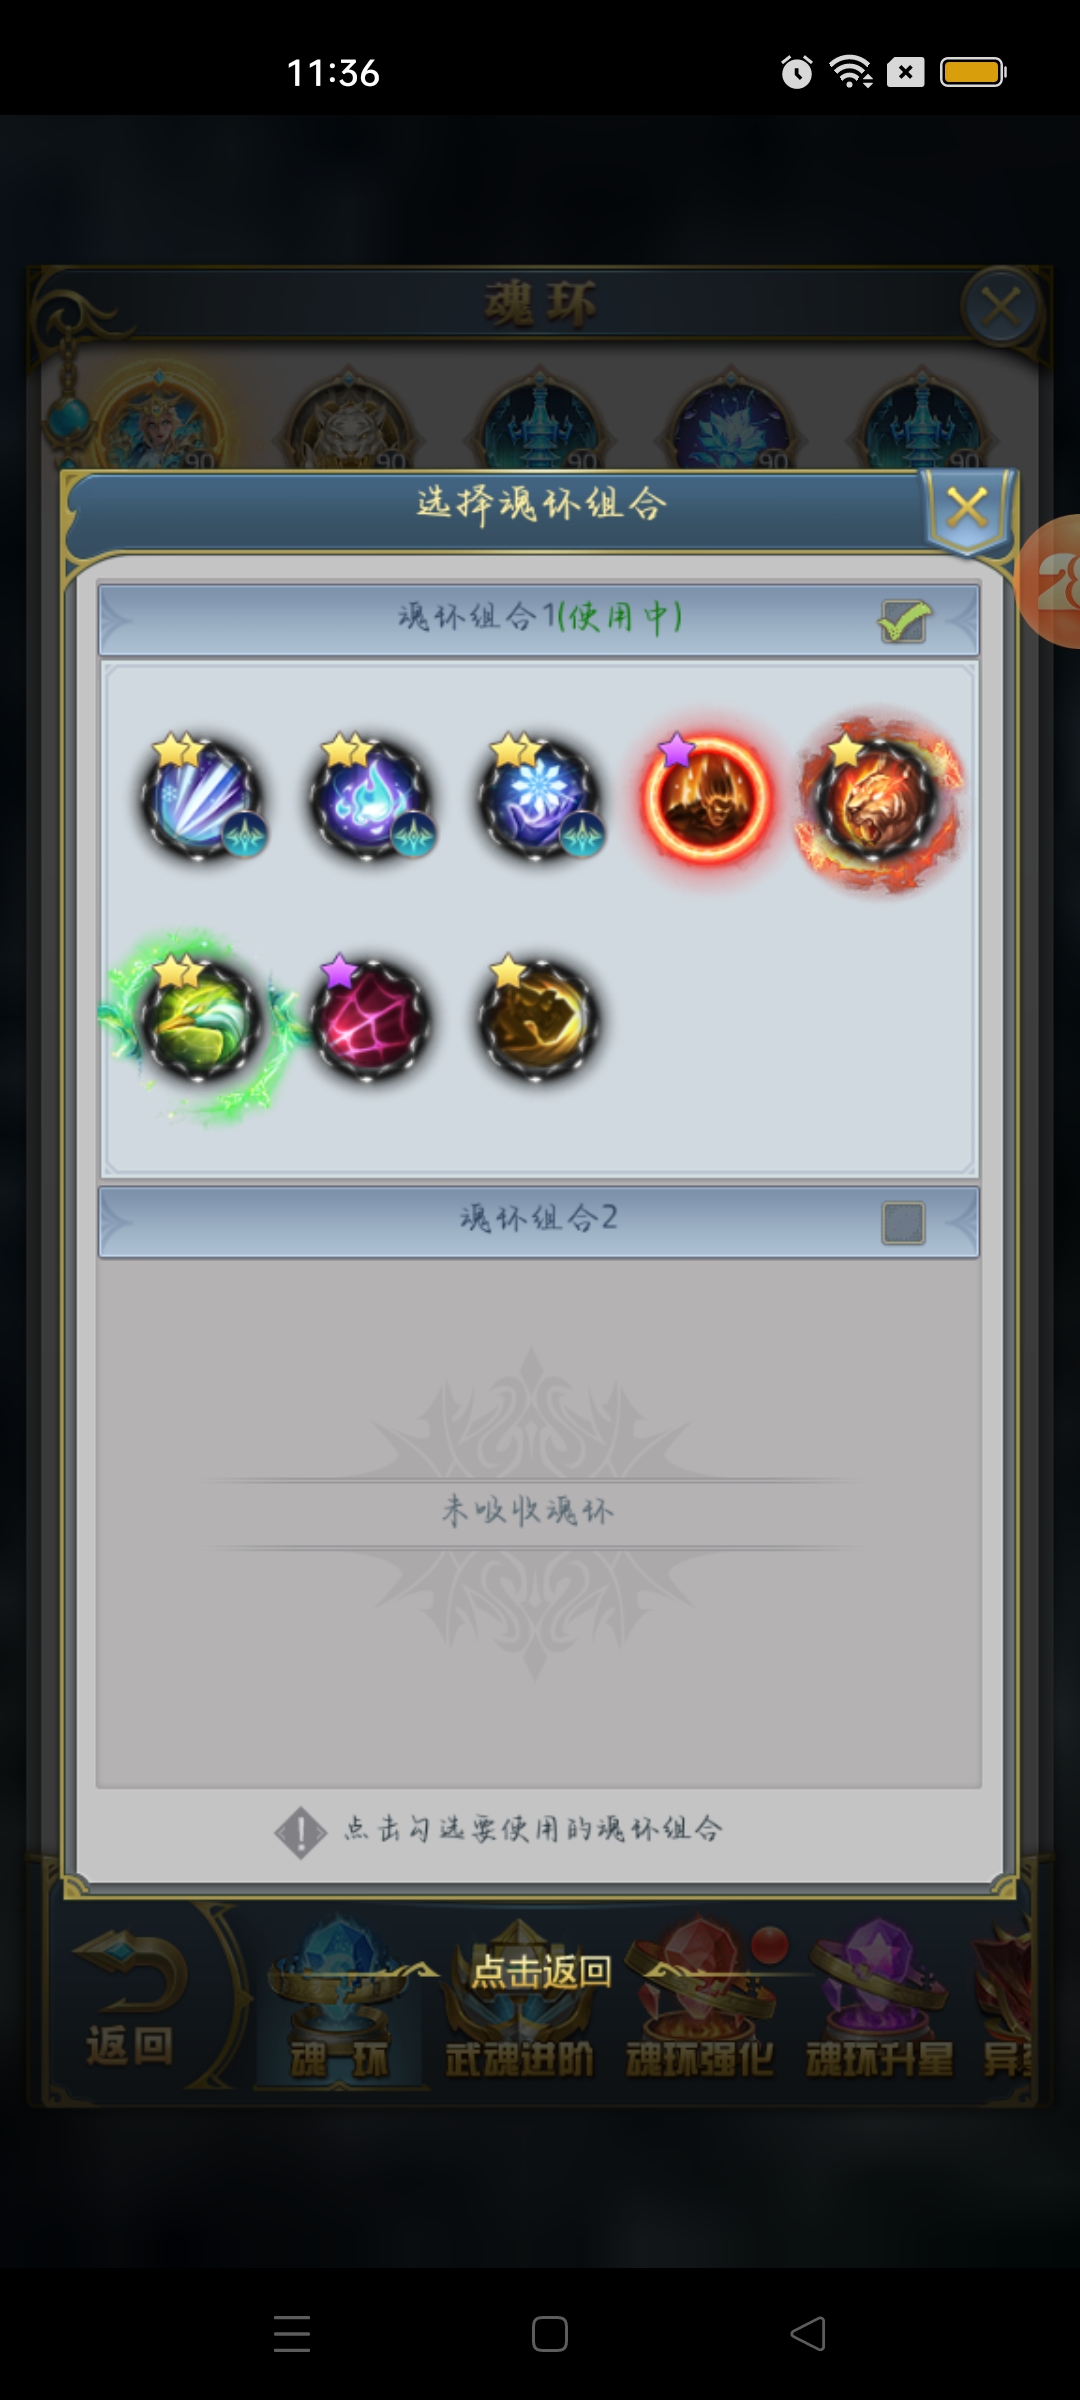The width and height of the screenshot is (1080, 2400).
Task: Tap the purple flame soul ring icon
Action: point(370,798)
